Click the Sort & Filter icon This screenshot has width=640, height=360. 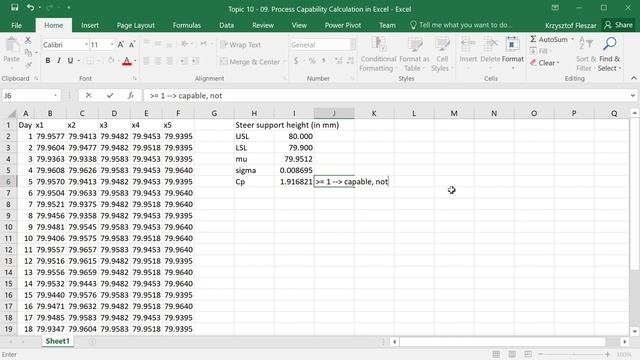tap(586, 44)
